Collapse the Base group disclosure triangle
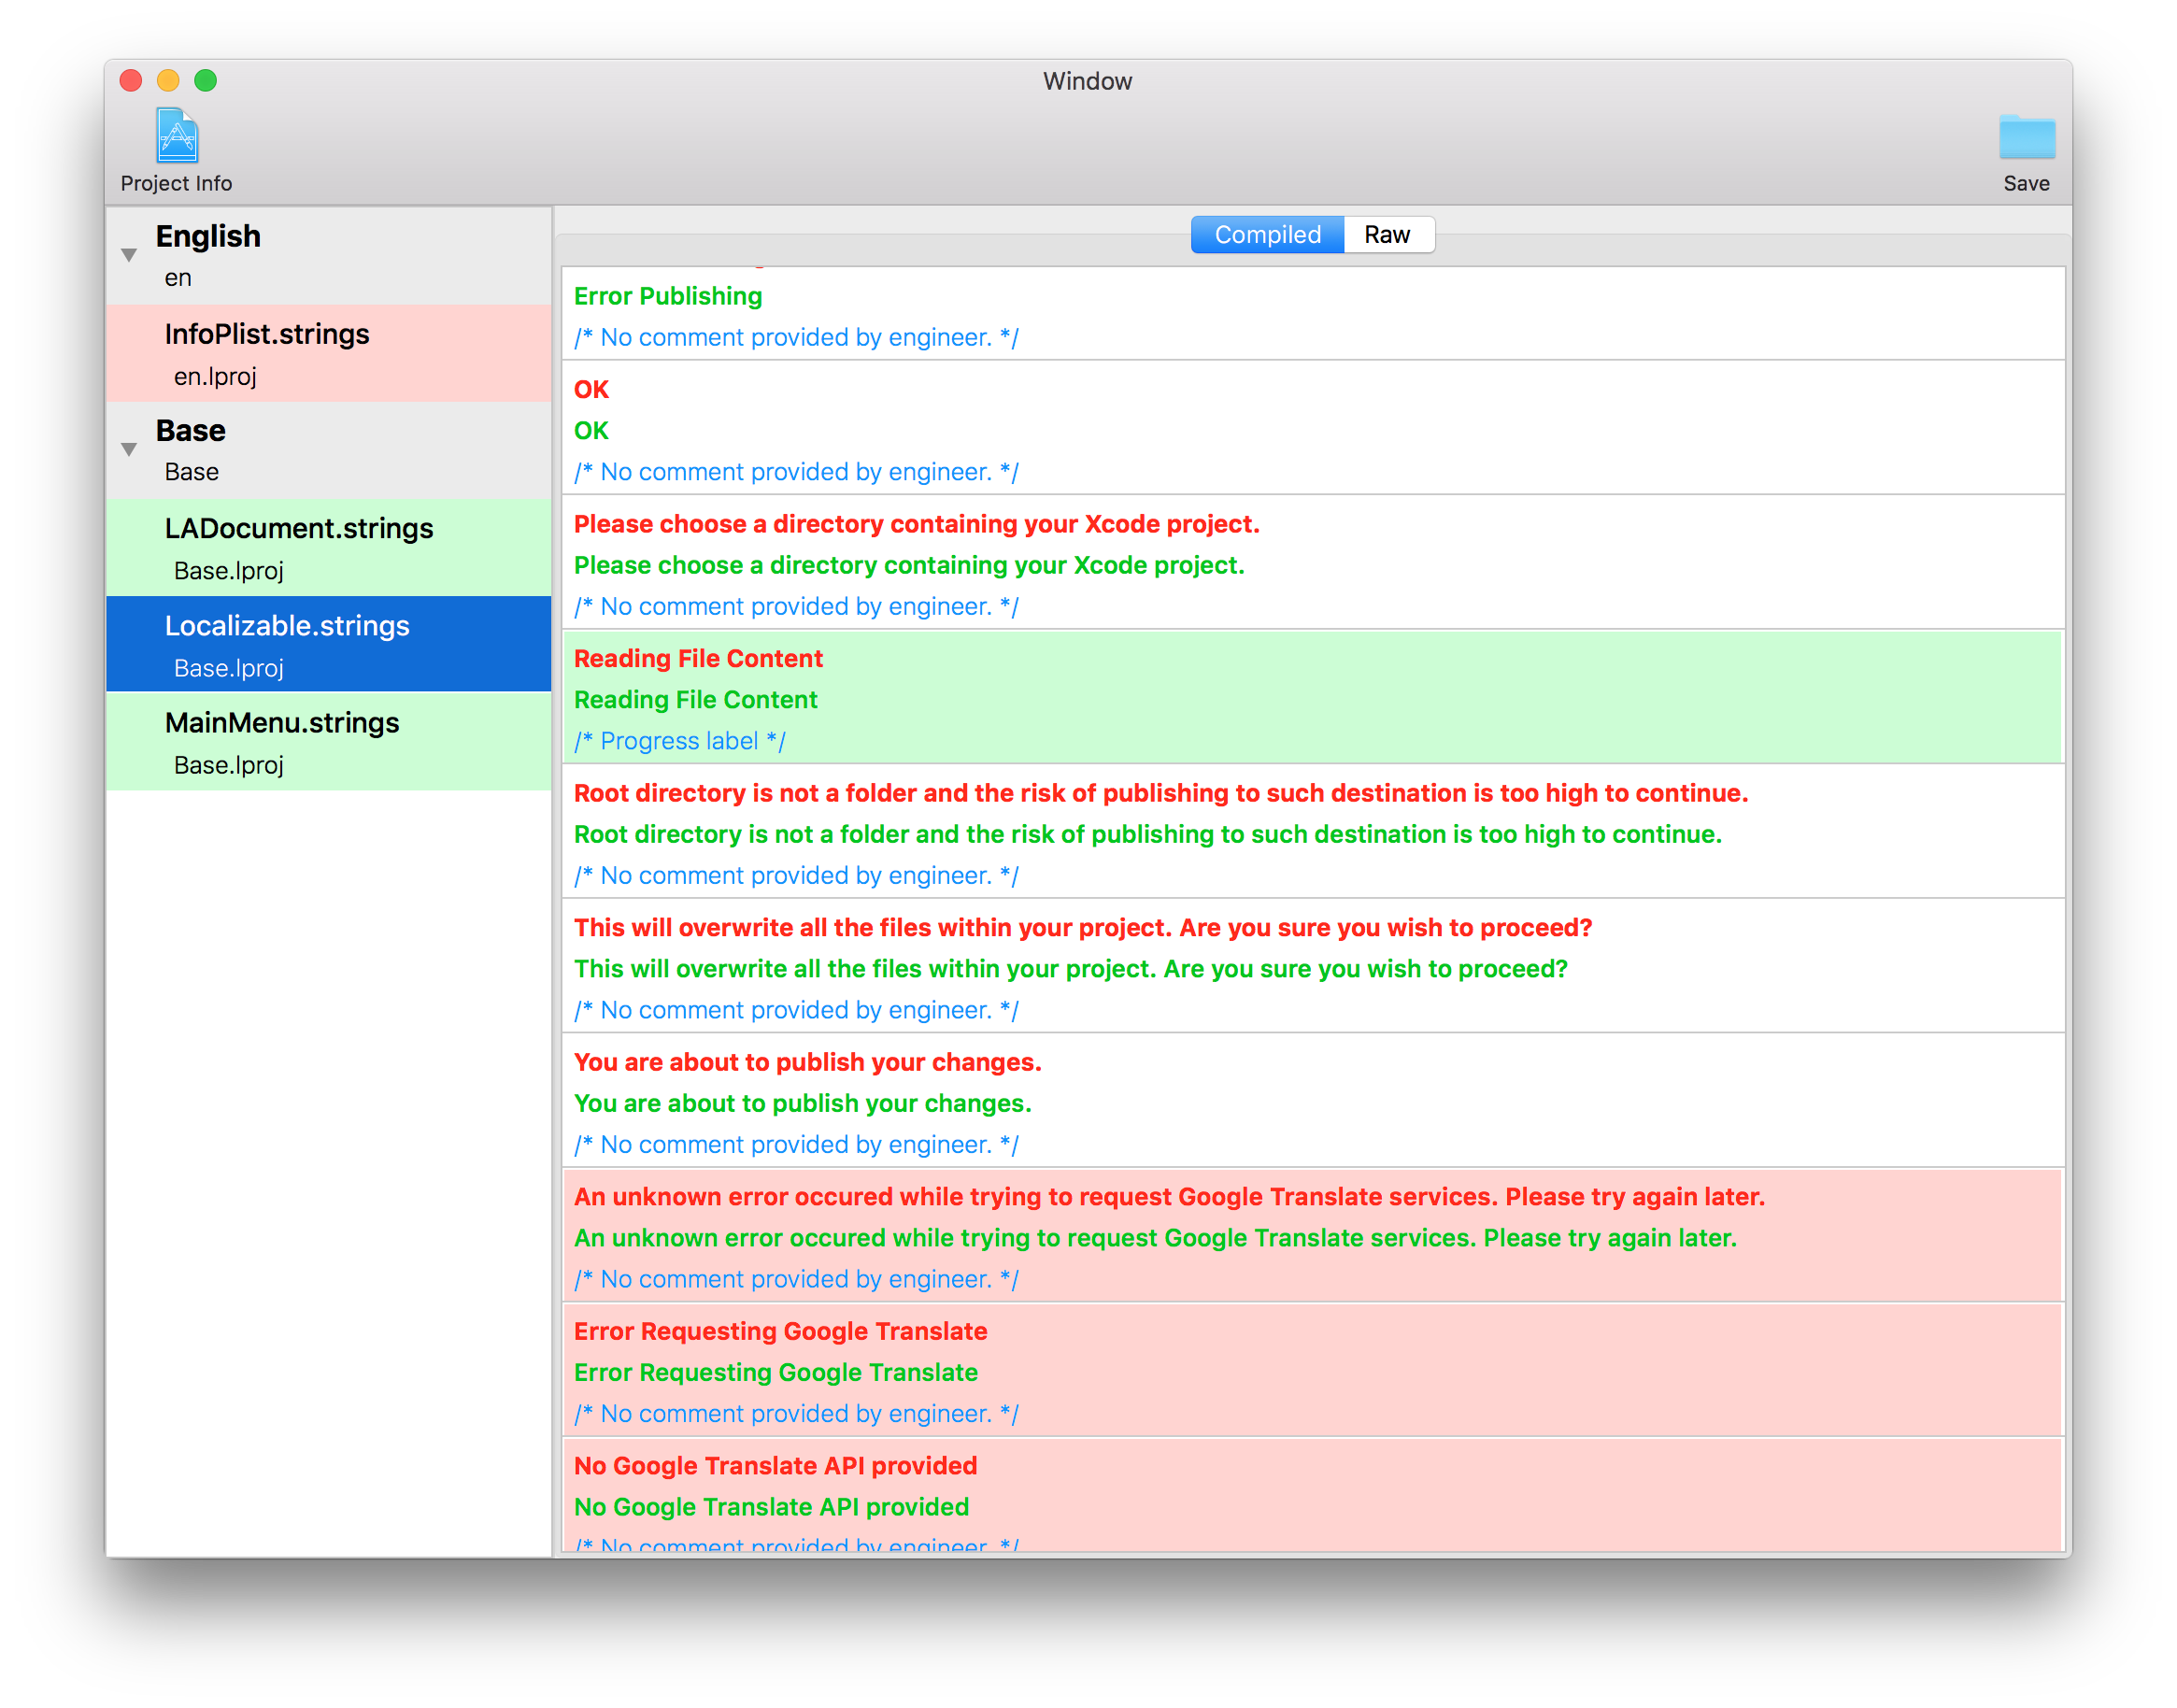The image size is (2177, 1708). pos(129,450)
